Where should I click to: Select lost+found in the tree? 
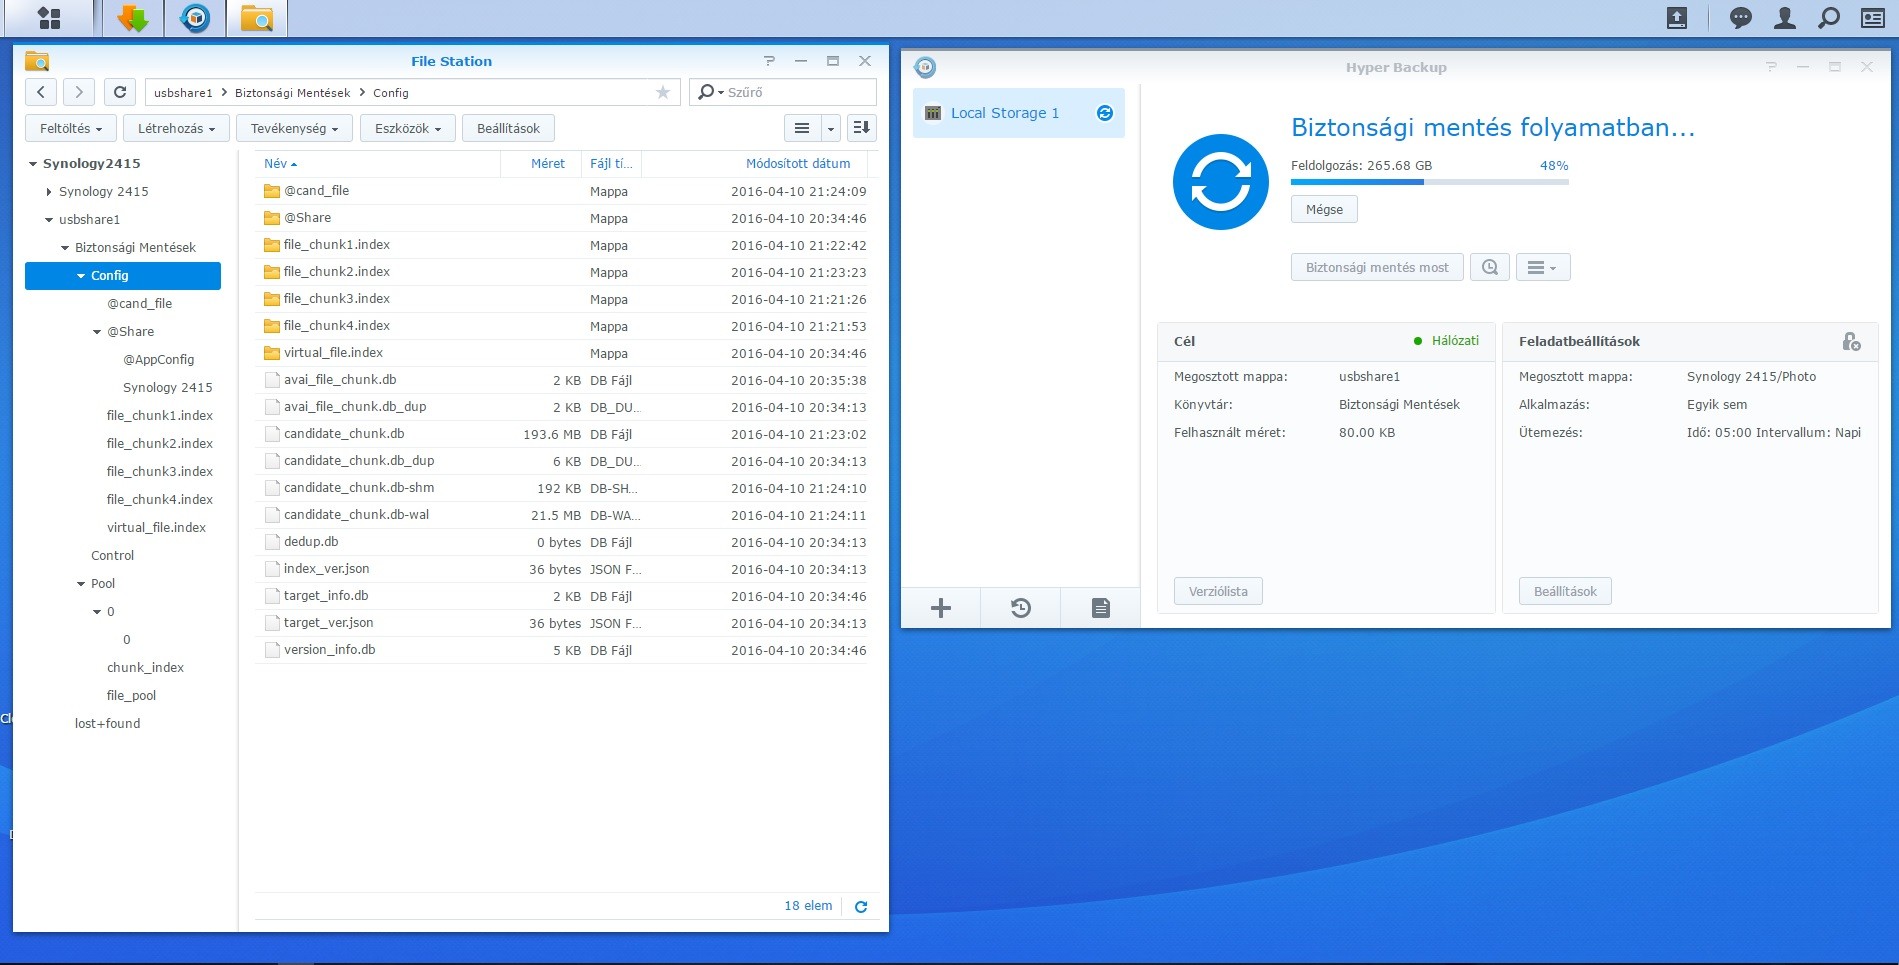107,724
